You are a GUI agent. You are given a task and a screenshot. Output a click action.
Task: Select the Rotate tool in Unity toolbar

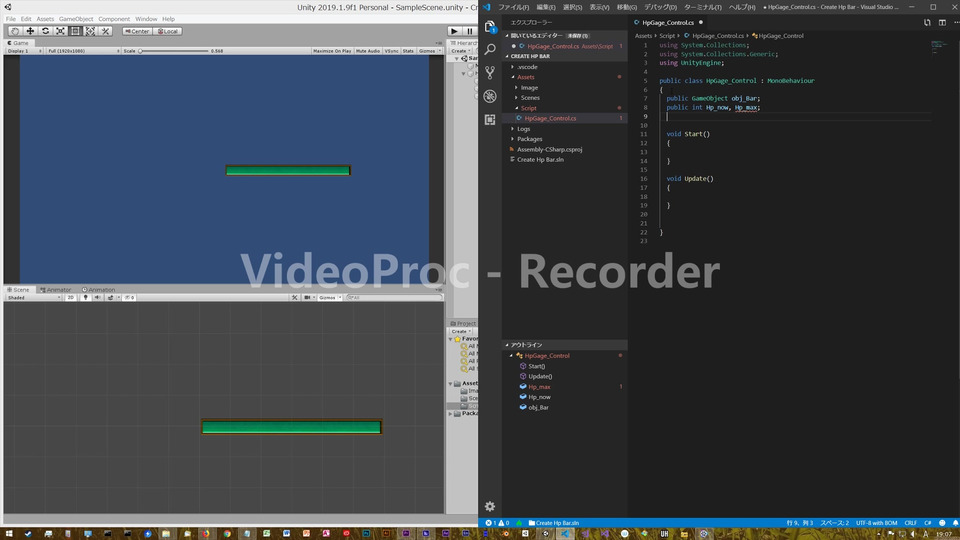(45, 31)
